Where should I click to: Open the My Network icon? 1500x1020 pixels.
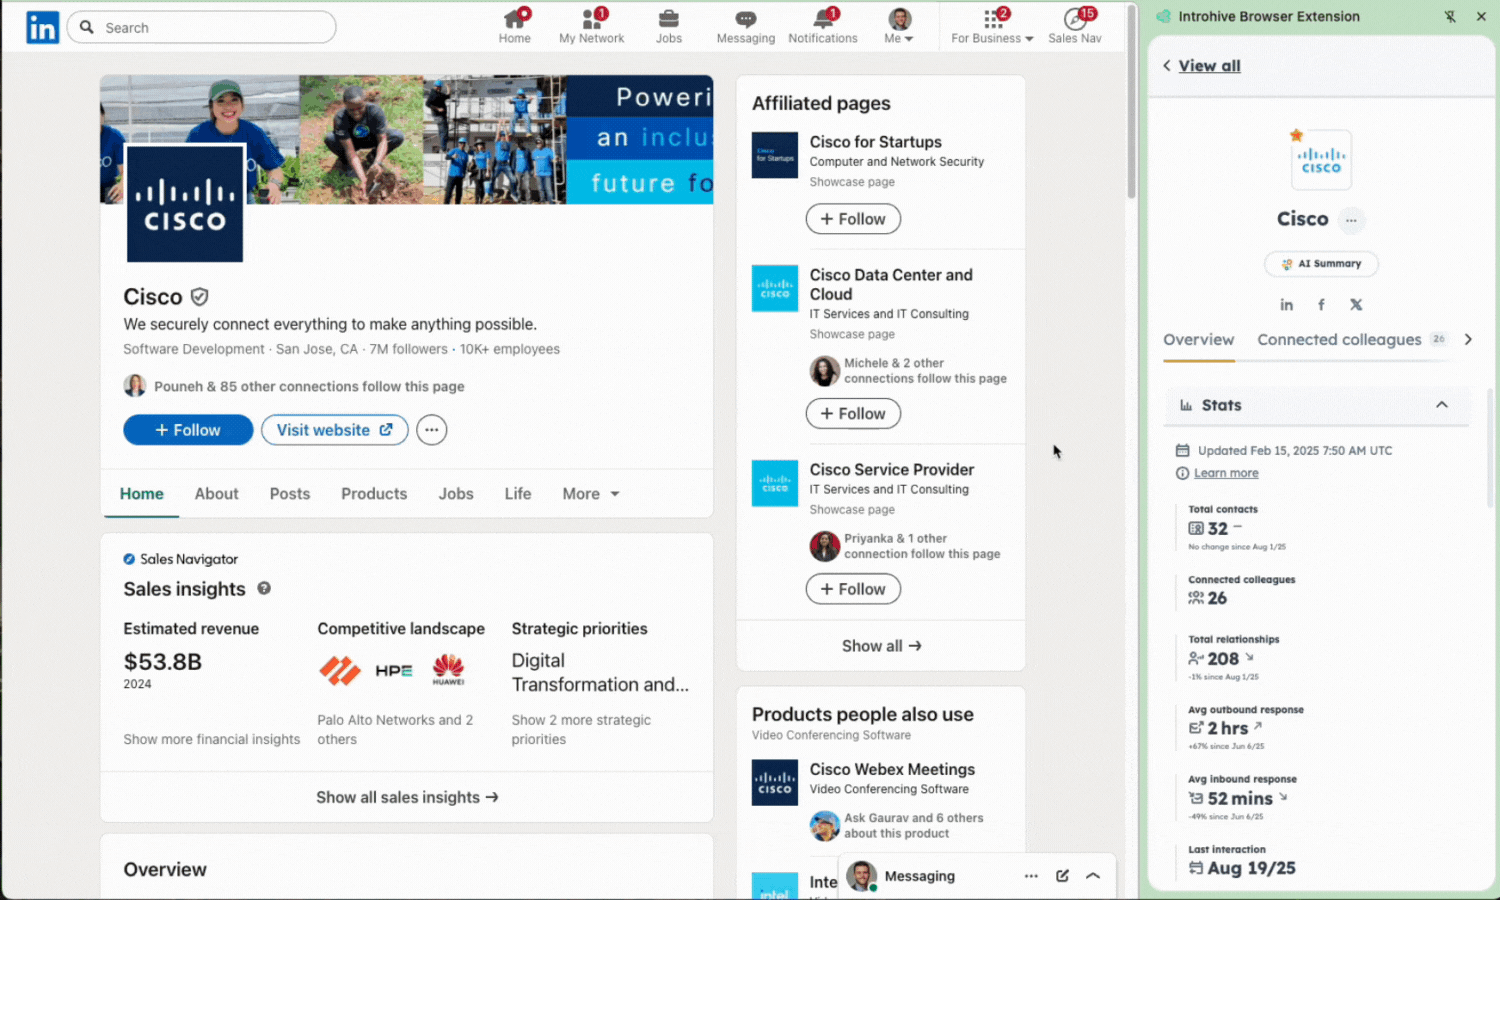coord(591,20)
